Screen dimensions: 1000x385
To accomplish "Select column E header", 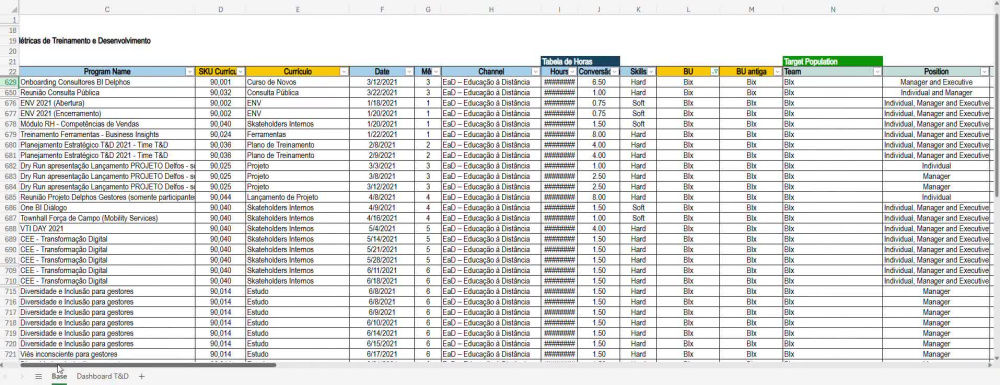I will [298, 9].
